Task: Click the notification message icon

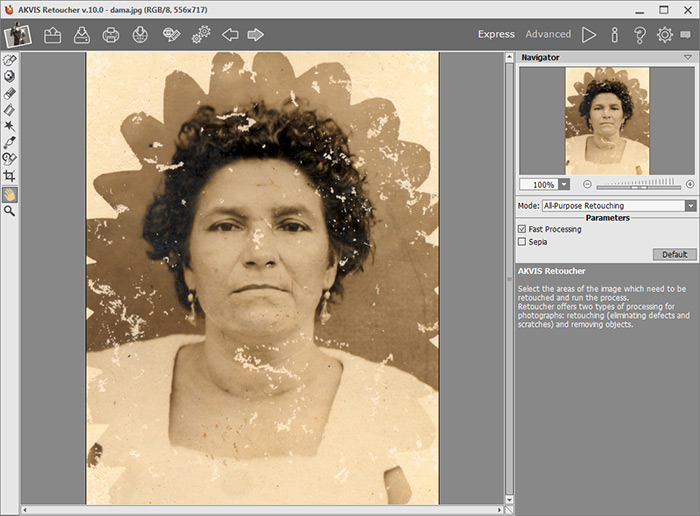Action: (685, 35)
